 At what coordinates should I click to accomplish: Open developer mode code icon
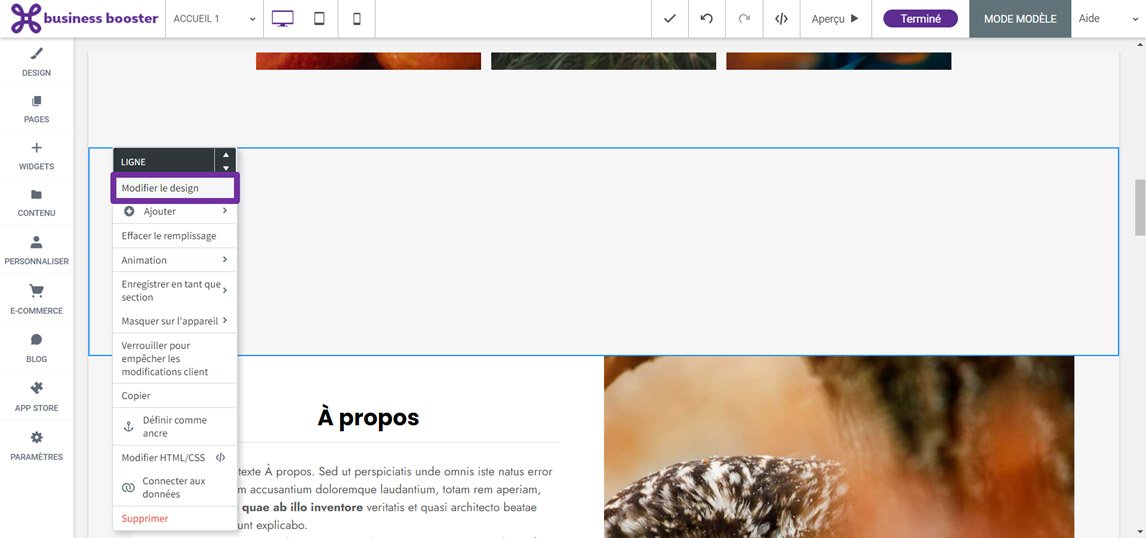pos(781,19)
